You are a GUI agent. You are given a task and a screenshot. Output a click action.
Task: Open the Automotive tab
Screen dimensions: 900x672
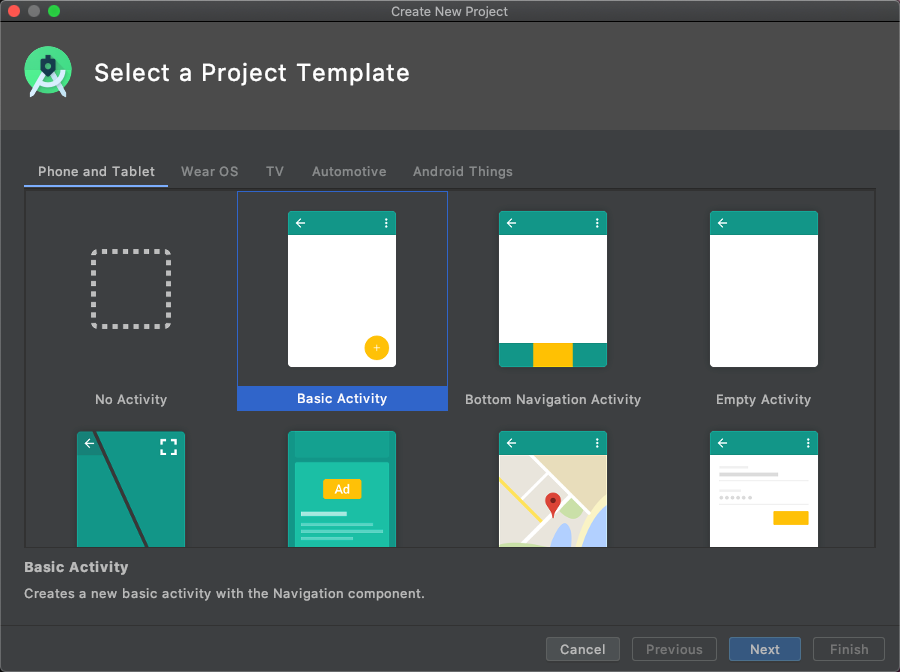tap(349, 172)
